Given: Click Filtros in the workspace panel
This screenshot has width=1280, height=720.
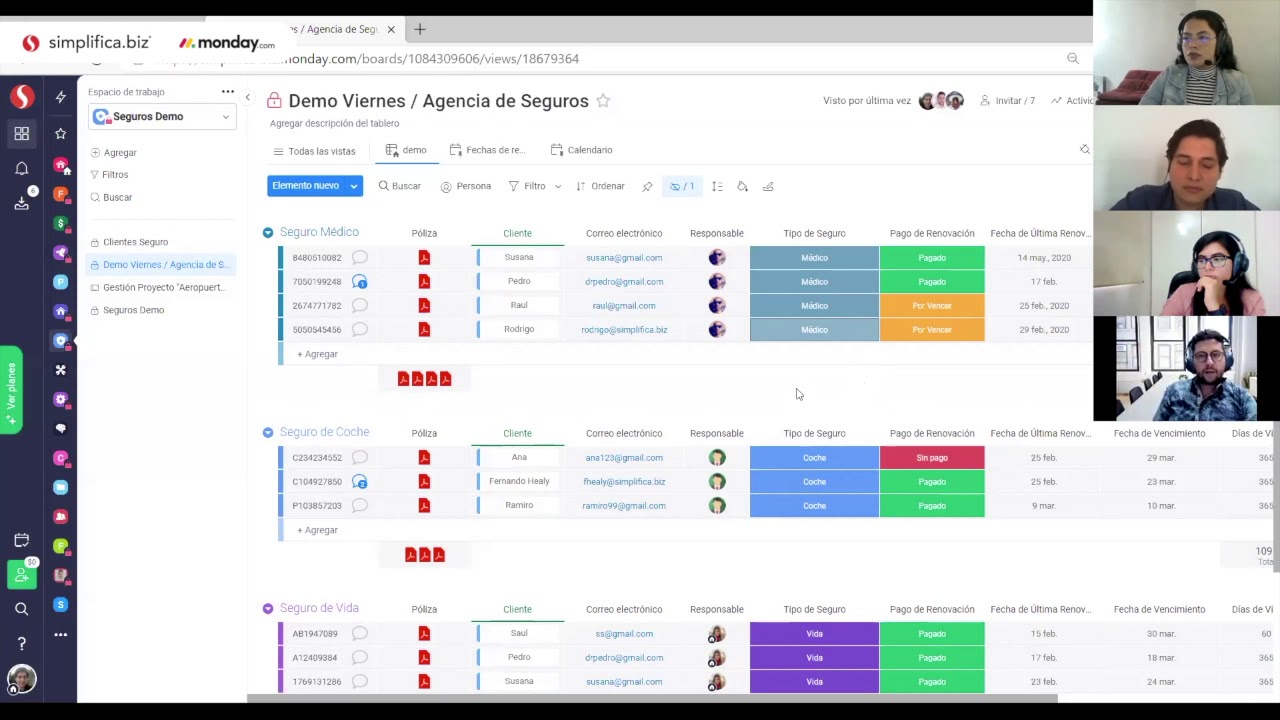Looking at the screenshot, I should (109, 175).
